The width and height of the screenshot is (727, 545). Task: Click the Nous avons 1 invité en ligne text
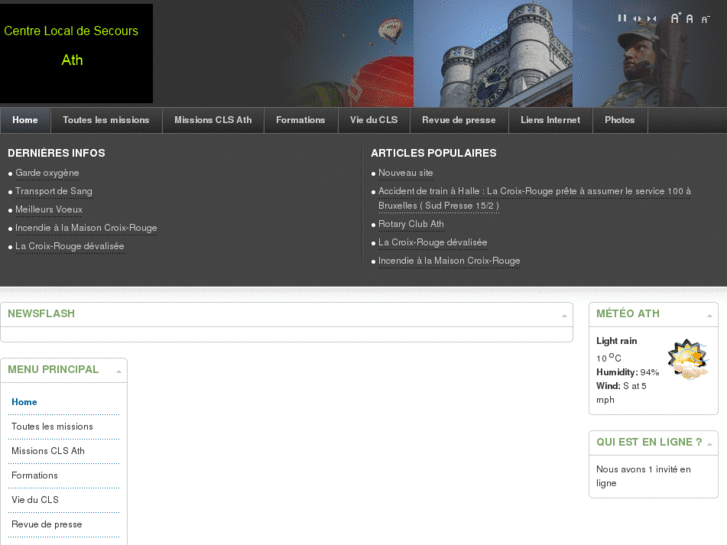(644, 476)
